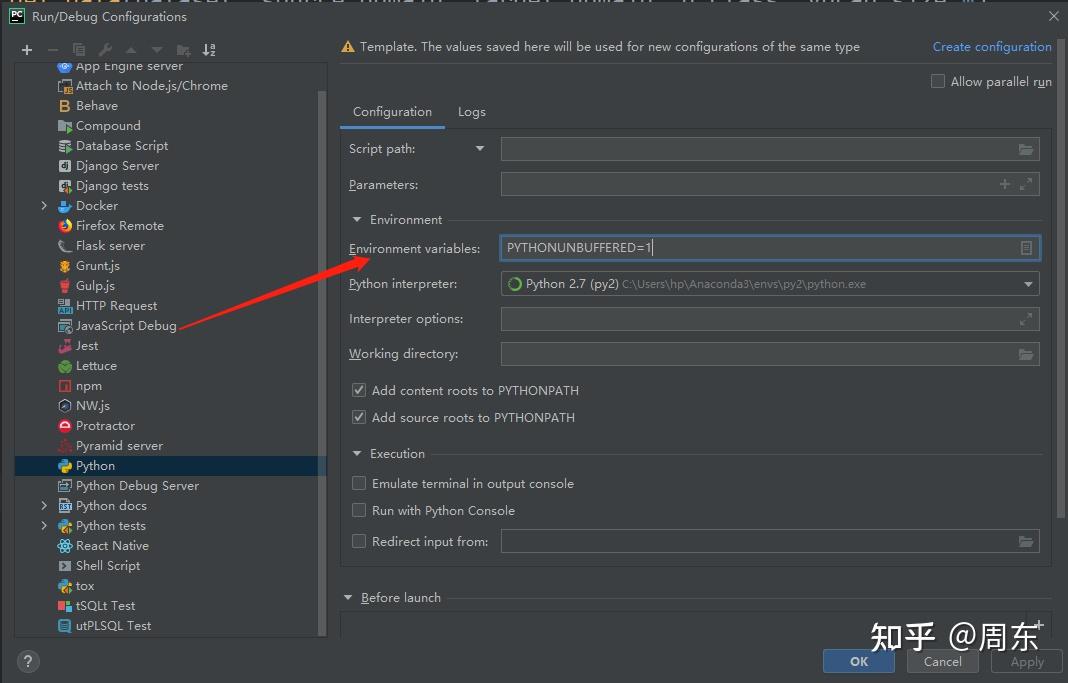Click the Create configuration link

tap(991, 47)
